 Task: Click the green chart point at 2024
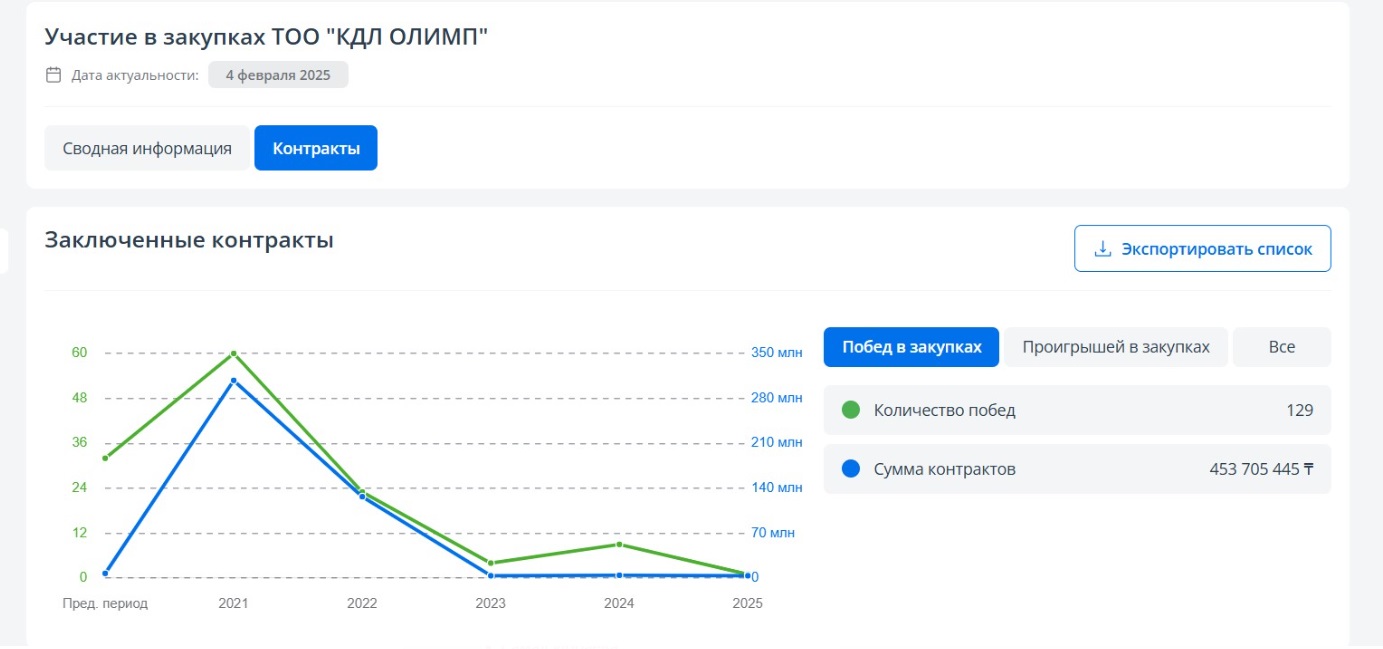[x=619, y=544]
